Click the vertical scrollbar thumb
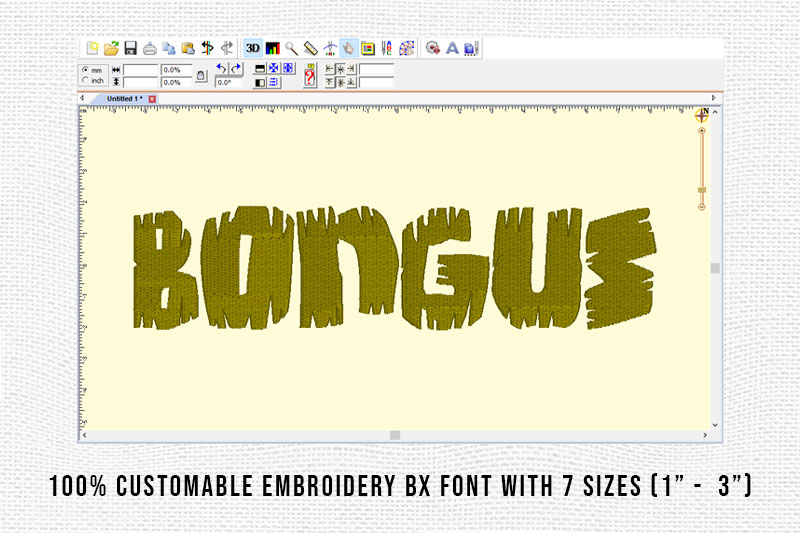The height and width of the screenshot is (533, 800). 715,268
